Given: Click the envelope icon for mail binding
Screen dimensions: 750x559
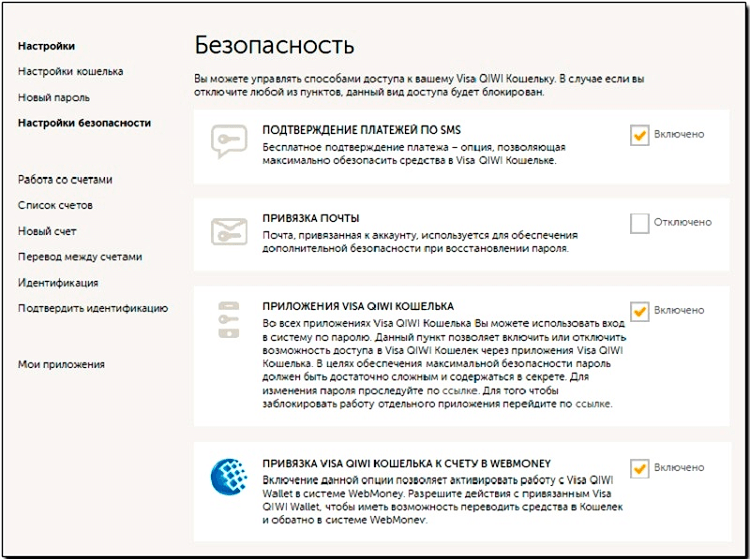Looking at the screenshot, I should (229, 231).
